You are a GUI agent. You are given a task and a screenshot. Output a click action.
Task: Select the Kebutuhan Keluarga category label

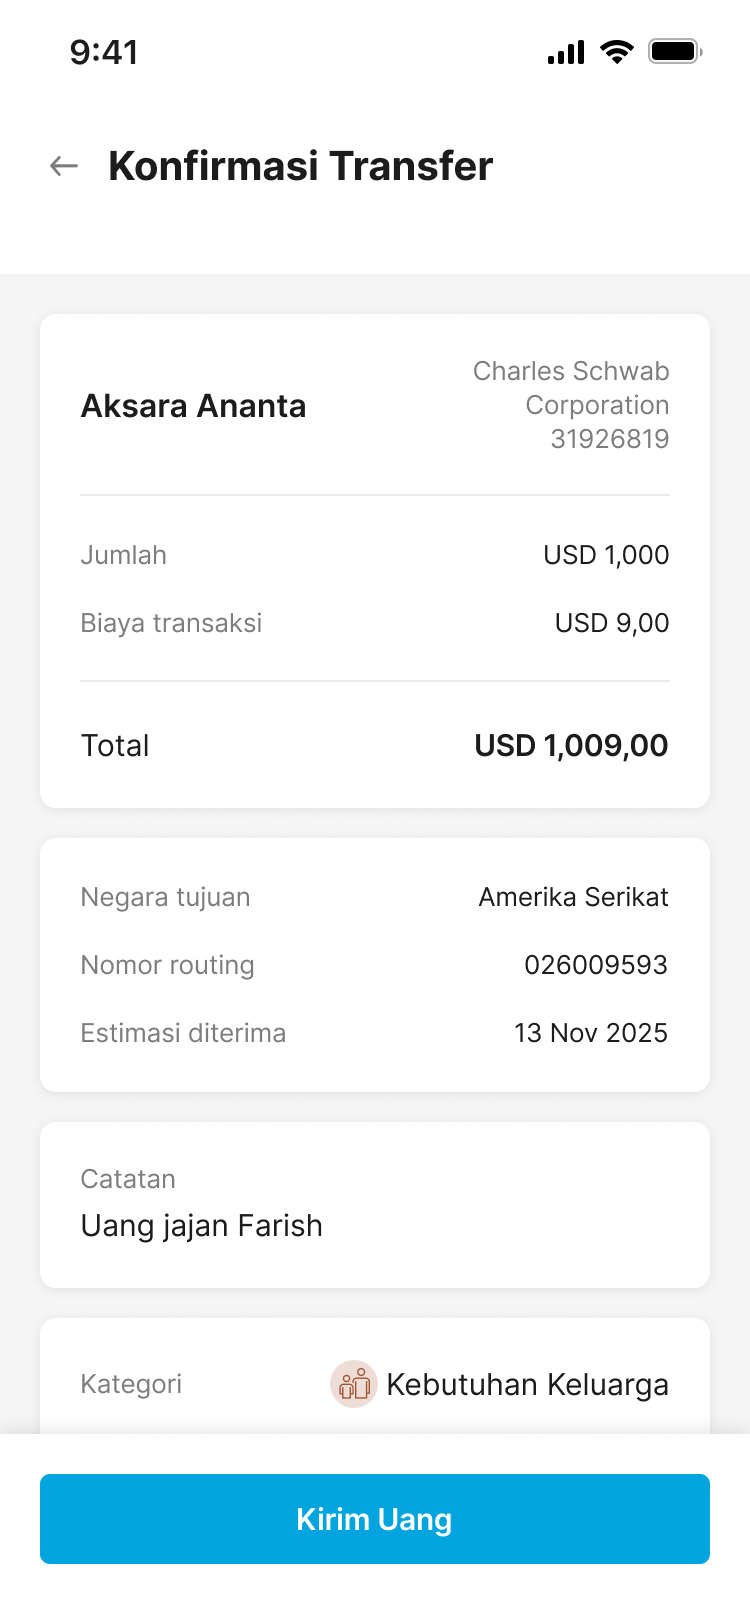pos(527,1384)
